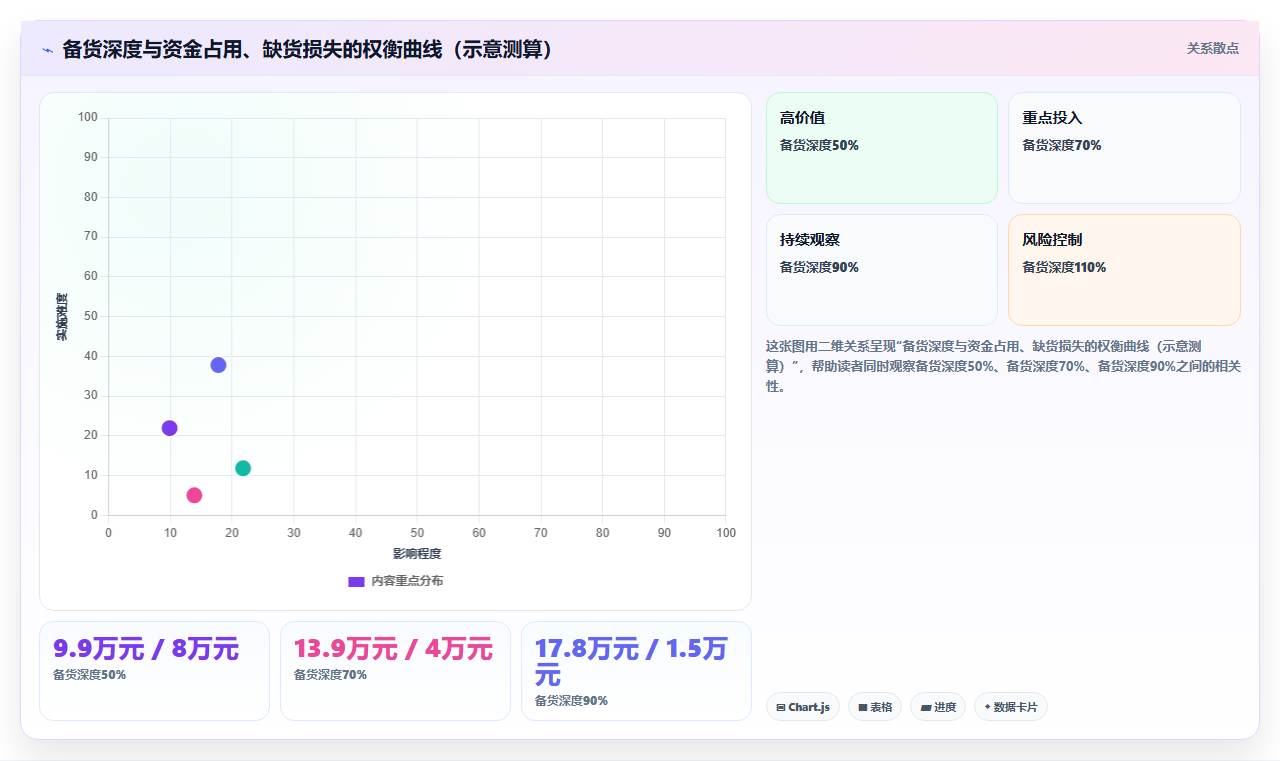
Task: Click the 影响程度 x-axis label
Action: point(417,554)
